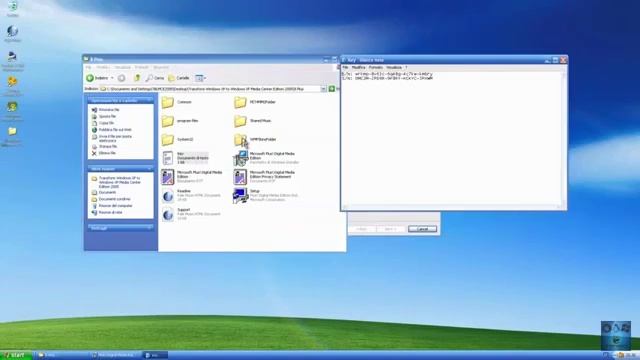Click Rinomina file in task pane
Viewport: 640px width, 360px height.
109,110
